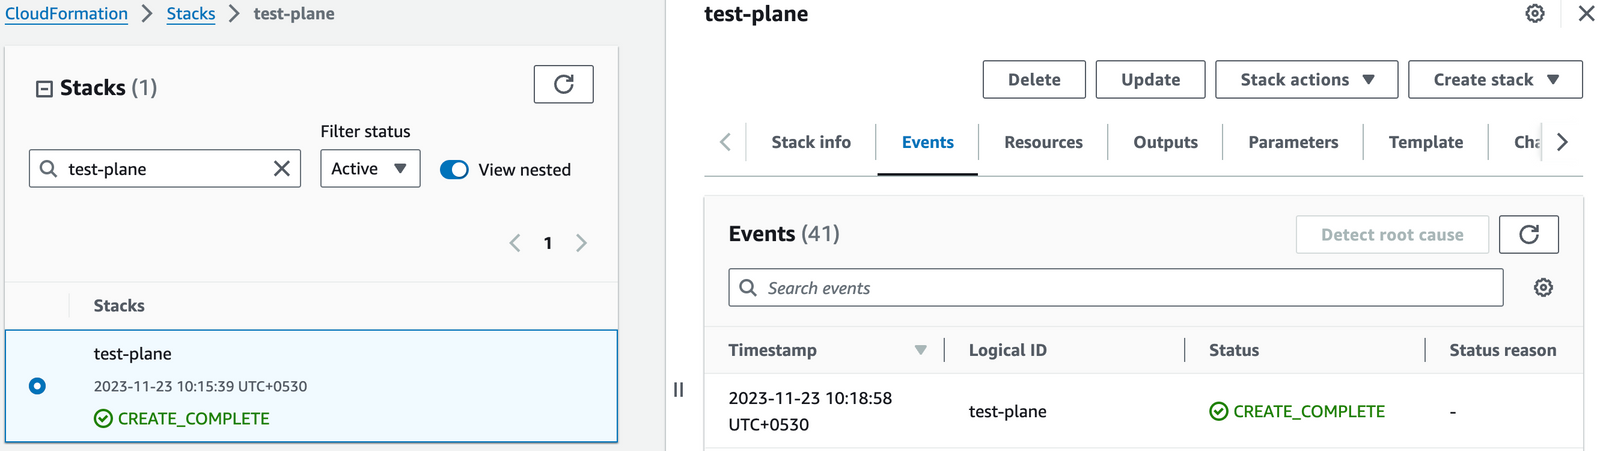The image size is (1600, 451).
Task: Open events table preferences gear
Action: 1543,288
